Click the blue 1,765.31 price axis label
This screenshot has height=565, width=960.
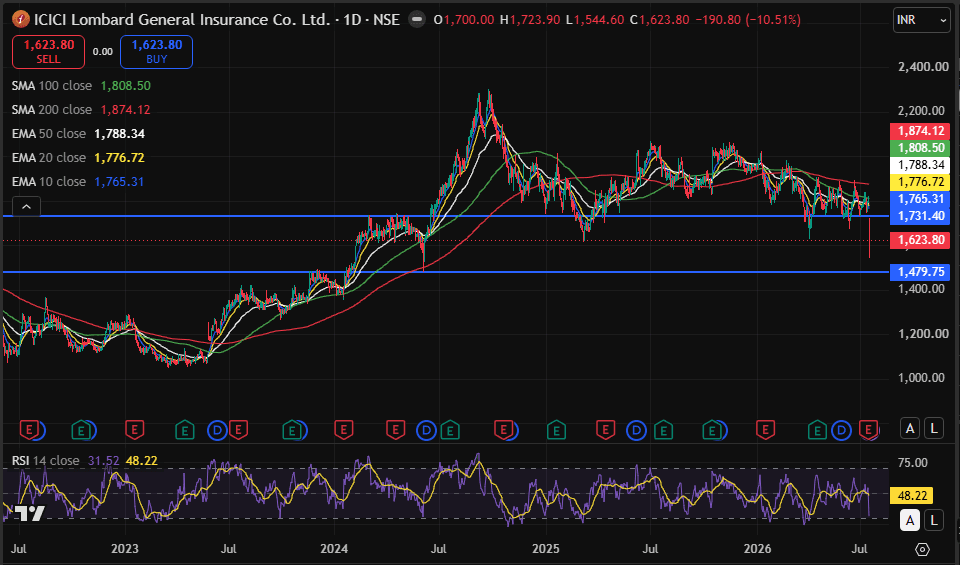tap(920, 198)
